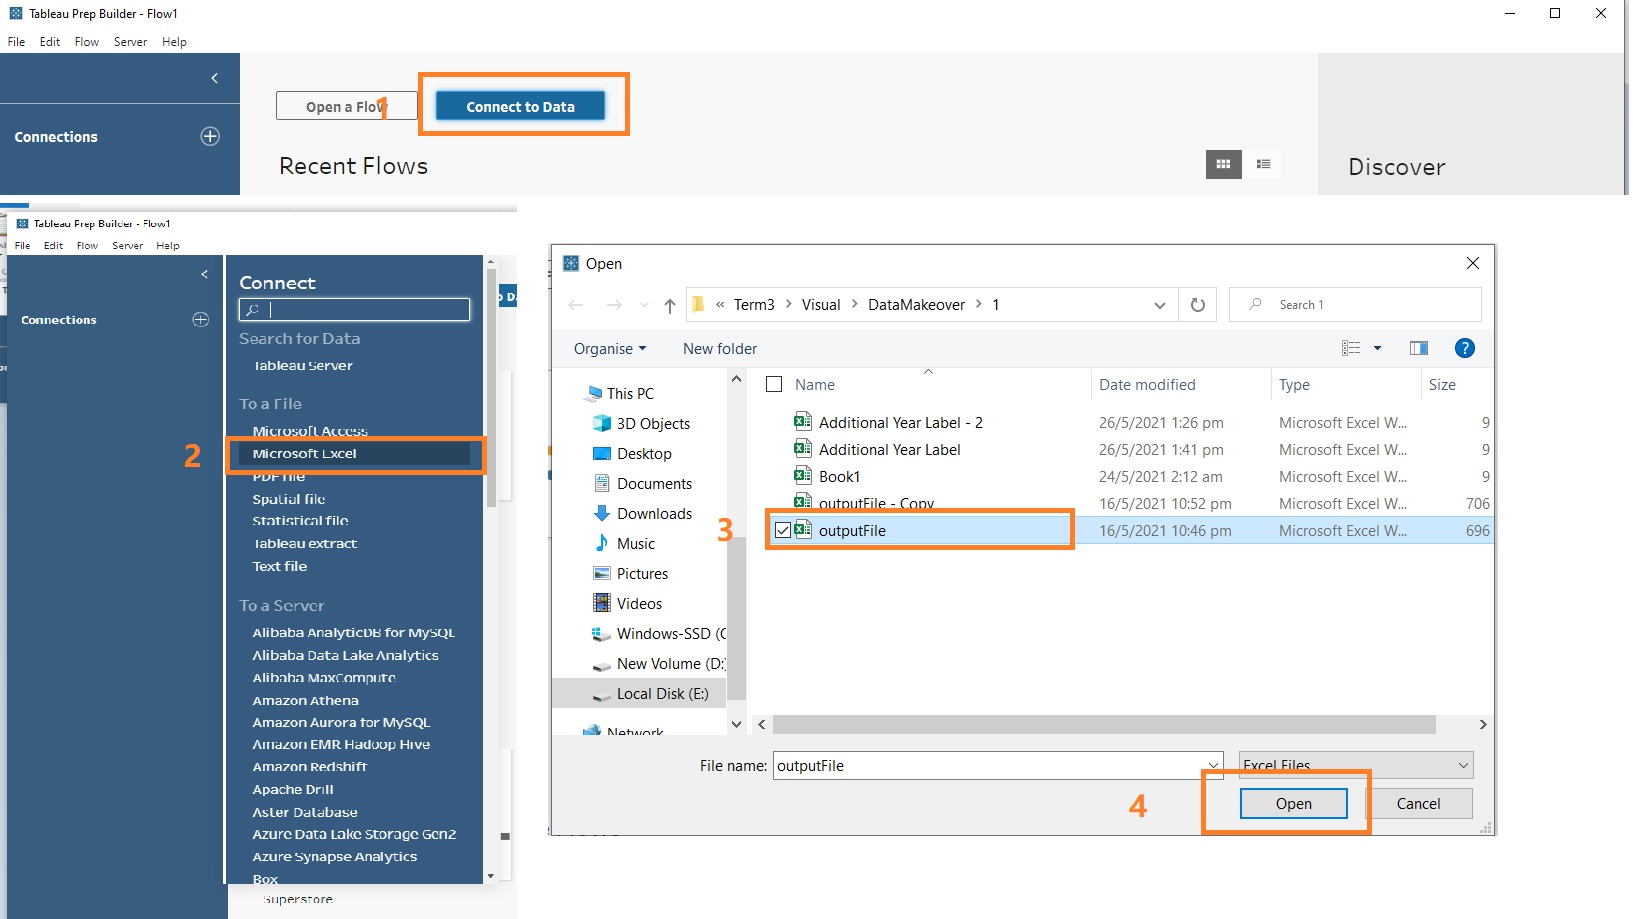The width and height of the screenshot is (1633, 919).
Task: Click the Open a Flow button
Action: pos(346,106)
